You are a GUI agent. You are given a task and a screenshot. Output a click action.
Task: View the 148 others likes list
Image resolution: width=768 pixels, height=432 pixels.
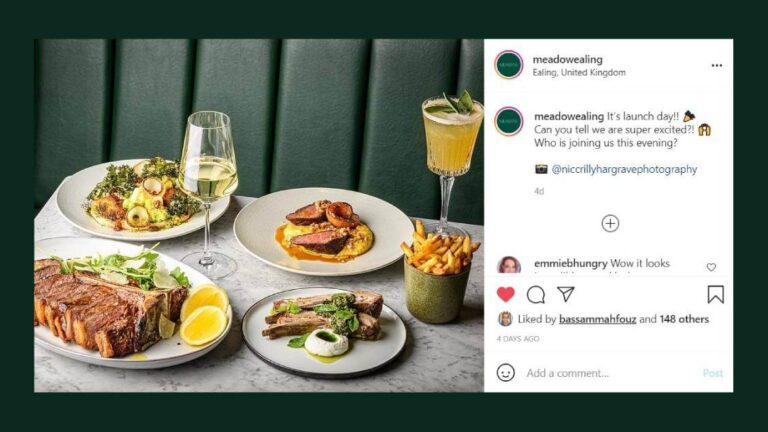click(x=684, y=319)
